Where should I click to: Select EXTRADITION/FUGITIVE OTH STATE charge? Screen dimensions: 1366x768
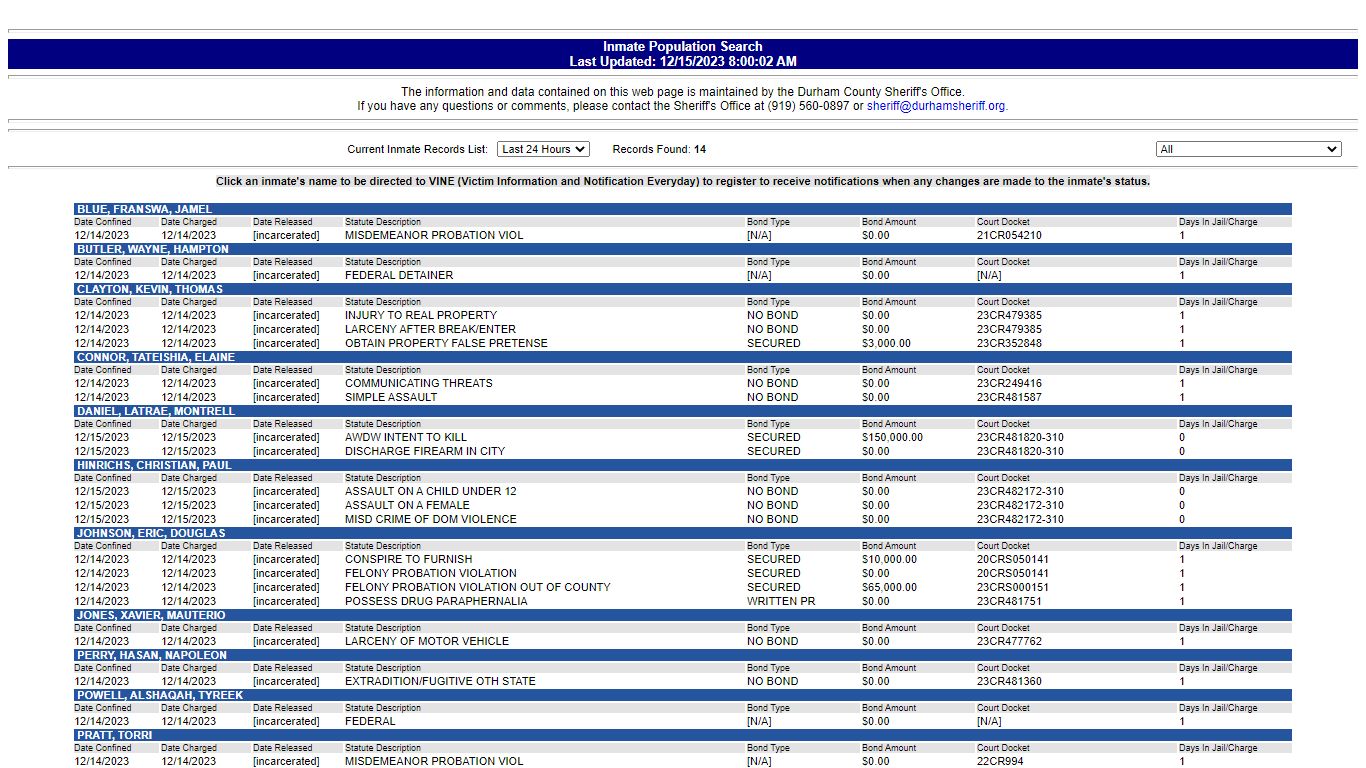pyautogui.click(x=440, y=681)
